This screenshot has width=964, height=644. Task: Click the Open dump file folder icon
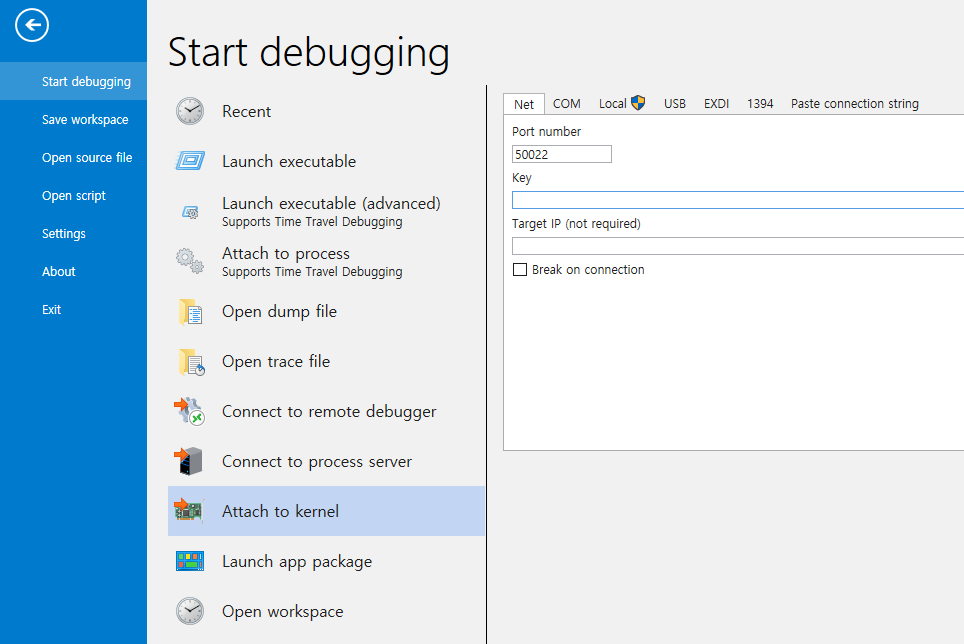coord(191,312)
